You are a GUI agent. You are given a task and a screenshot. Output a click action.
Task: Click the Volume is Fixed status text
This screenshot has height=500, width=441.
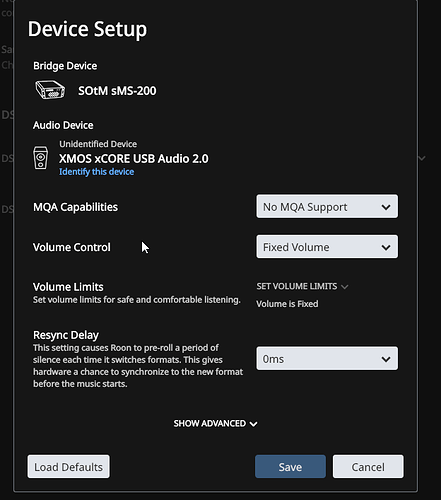[287, 304]
